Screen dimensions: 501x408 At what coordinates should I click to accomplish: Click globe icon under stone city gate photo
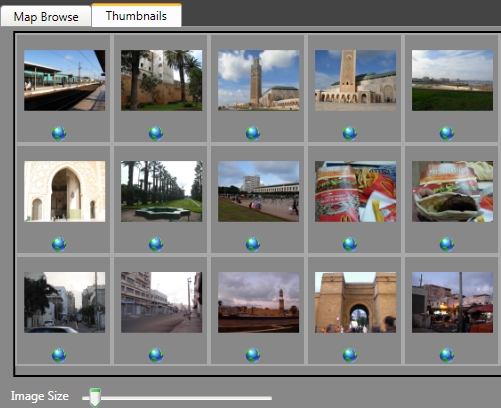click(x=350, y=355)
